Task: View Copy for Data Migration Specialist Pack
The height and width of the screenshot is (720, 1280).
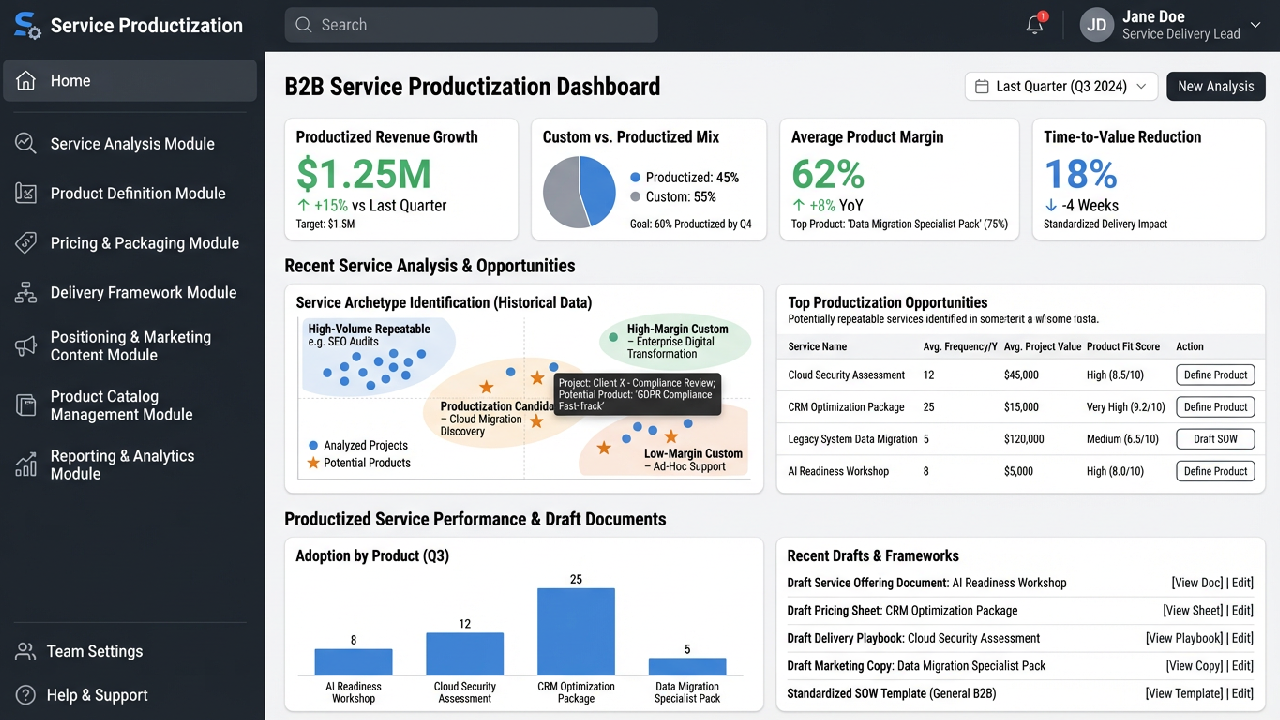Action: (1196, 666)
